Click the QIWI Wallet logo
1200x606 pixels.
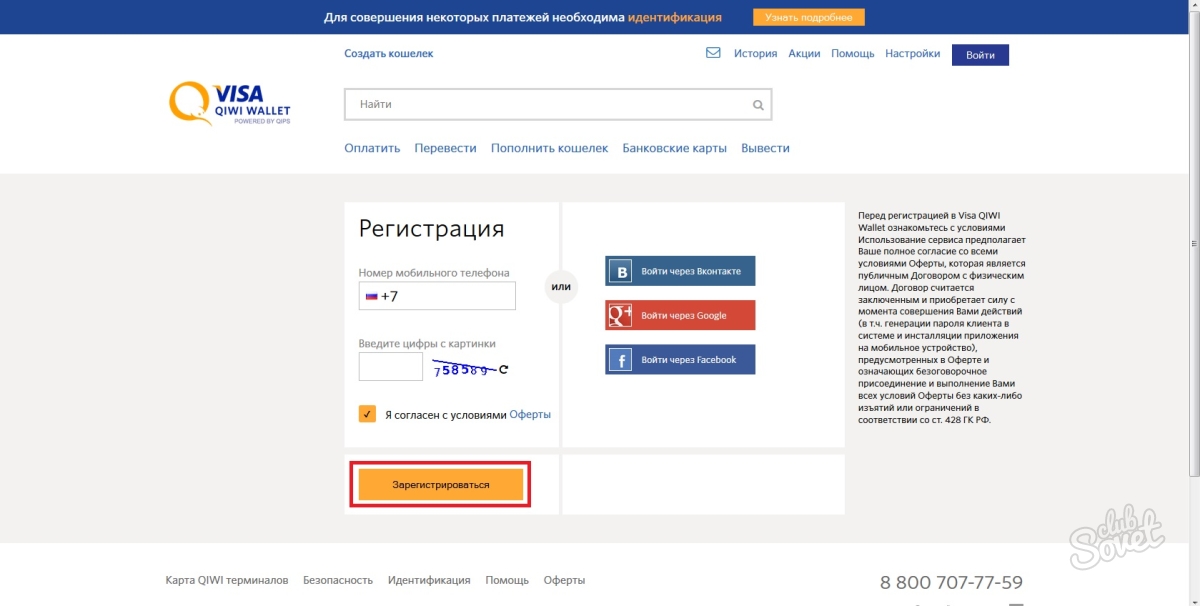click(230, 103)
